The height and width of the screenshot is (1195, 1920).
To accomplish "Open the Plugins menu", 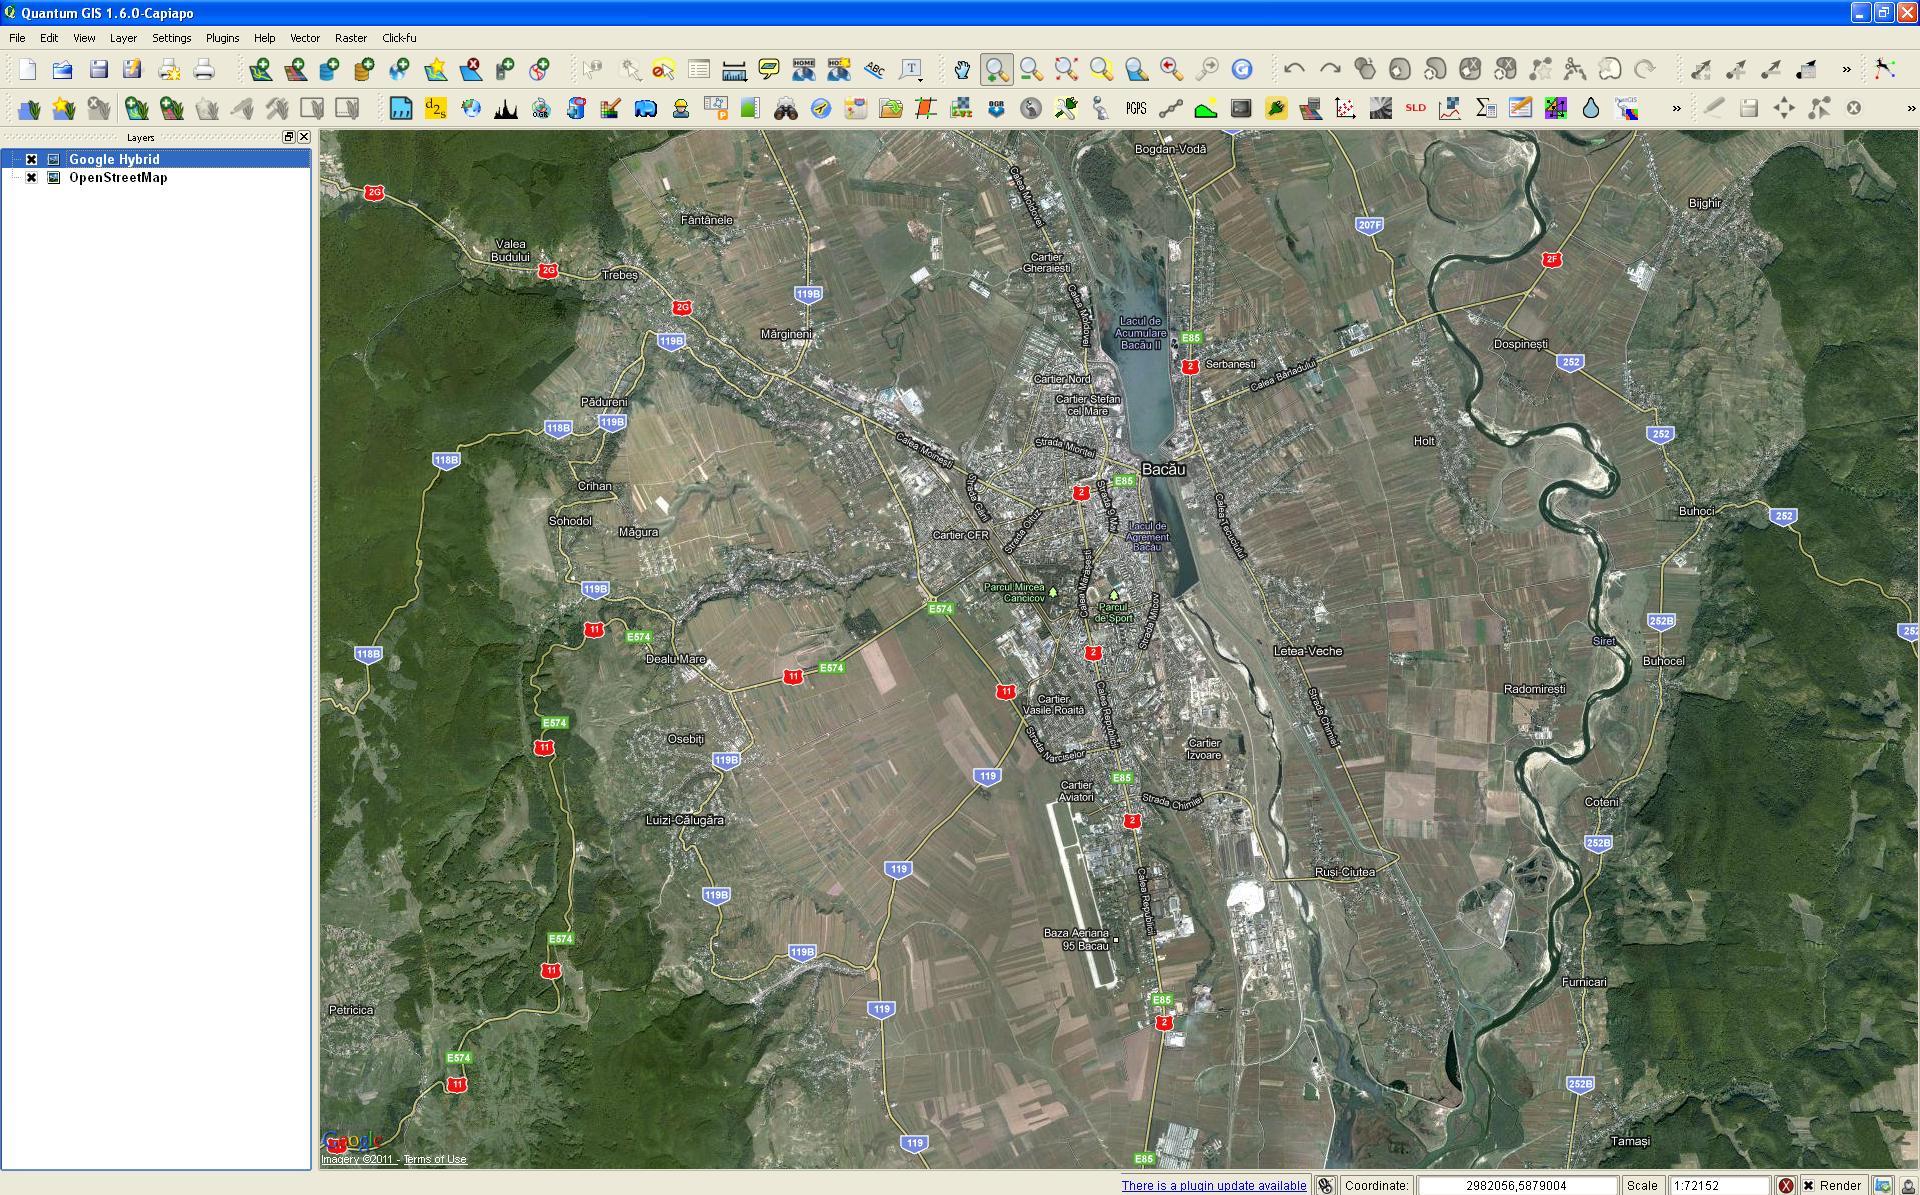I will tap(222, 38).
